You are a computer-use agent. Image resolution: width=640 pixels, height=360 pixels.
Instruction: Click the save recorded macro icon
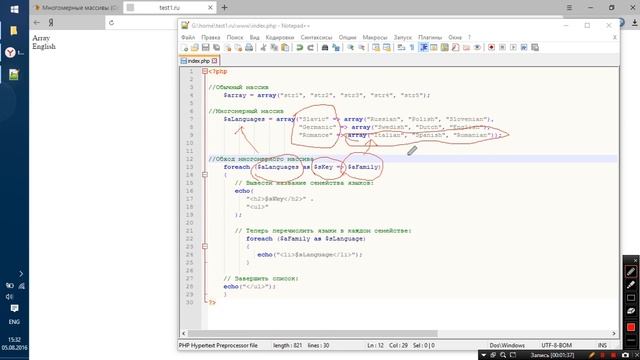[x=535, y=48]
